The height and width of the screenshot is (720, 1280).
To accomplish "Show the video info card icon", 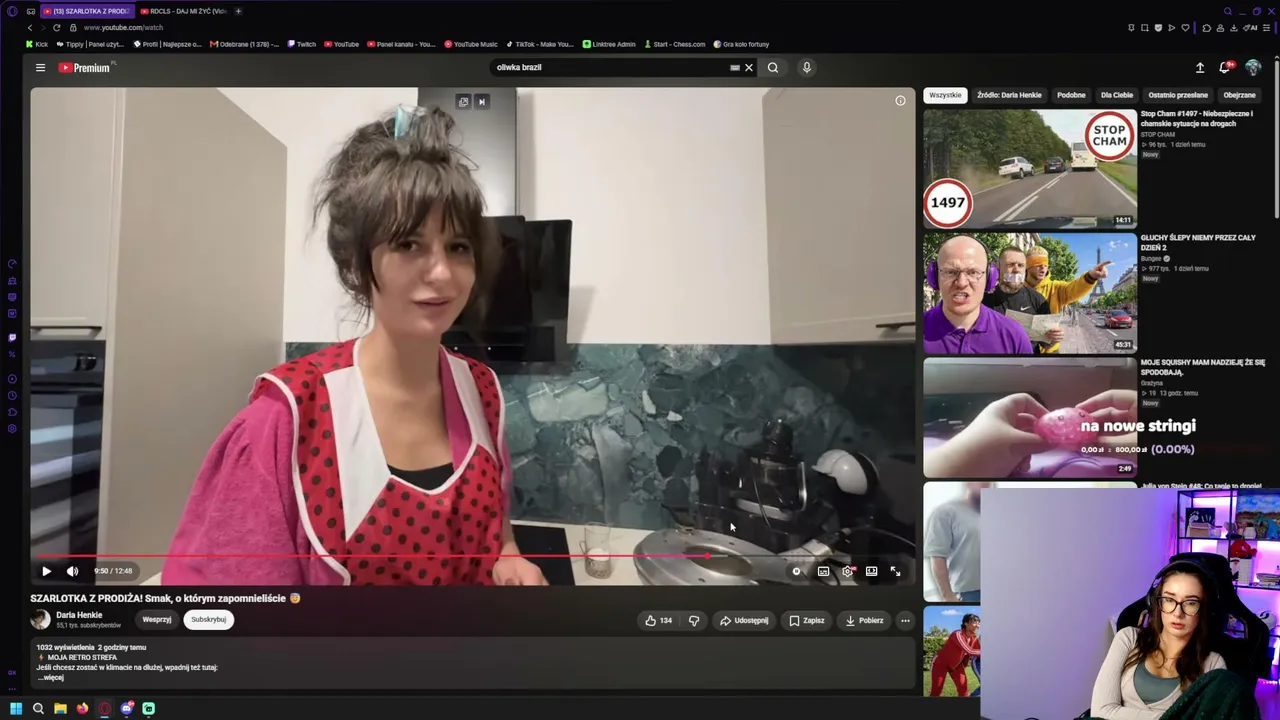I will point(900,101).
